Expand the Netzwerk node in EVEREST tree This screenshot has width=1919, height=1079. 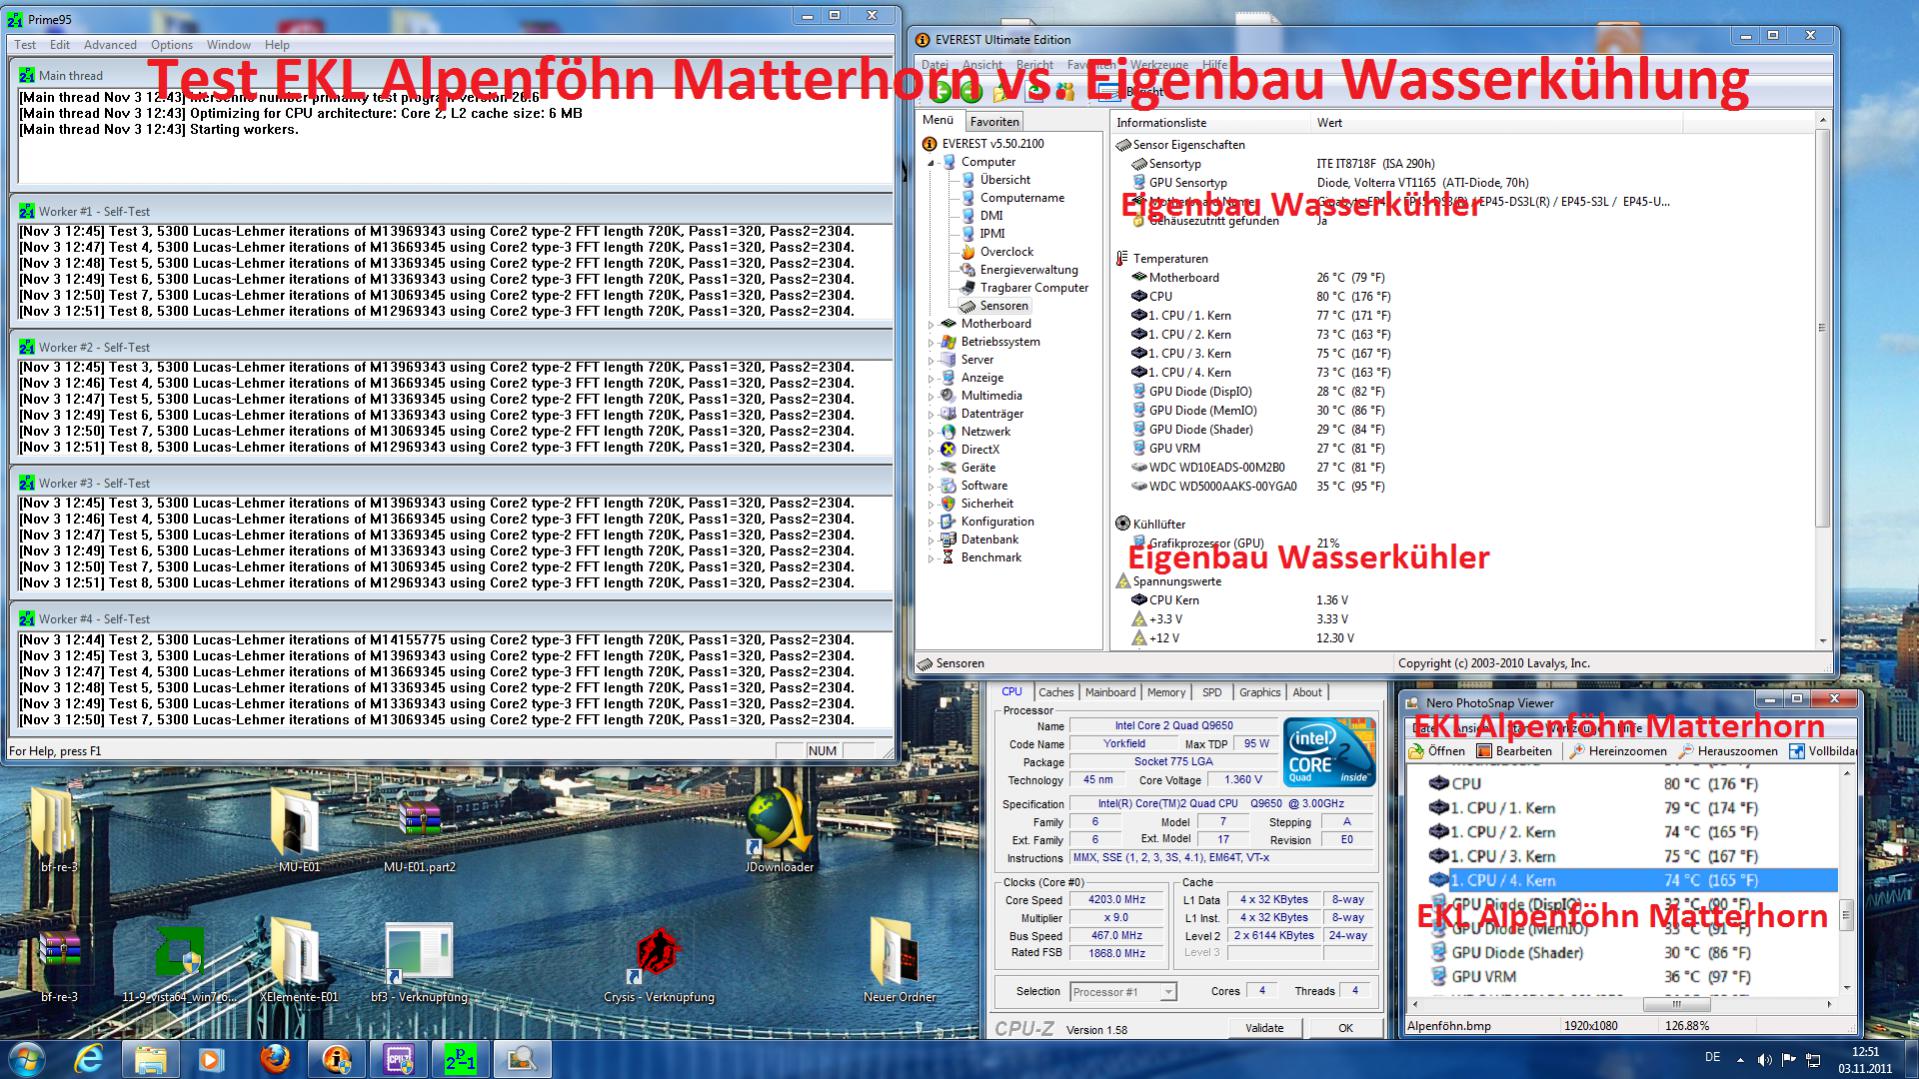(931, 432)
